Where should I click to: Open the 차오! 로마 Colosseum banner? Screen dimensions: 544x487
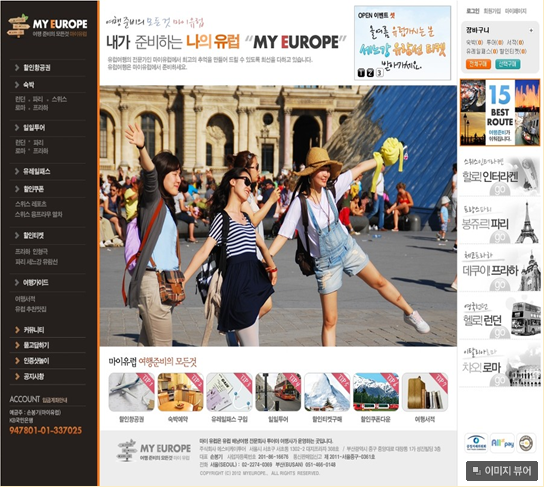click(x=500, y=366)
